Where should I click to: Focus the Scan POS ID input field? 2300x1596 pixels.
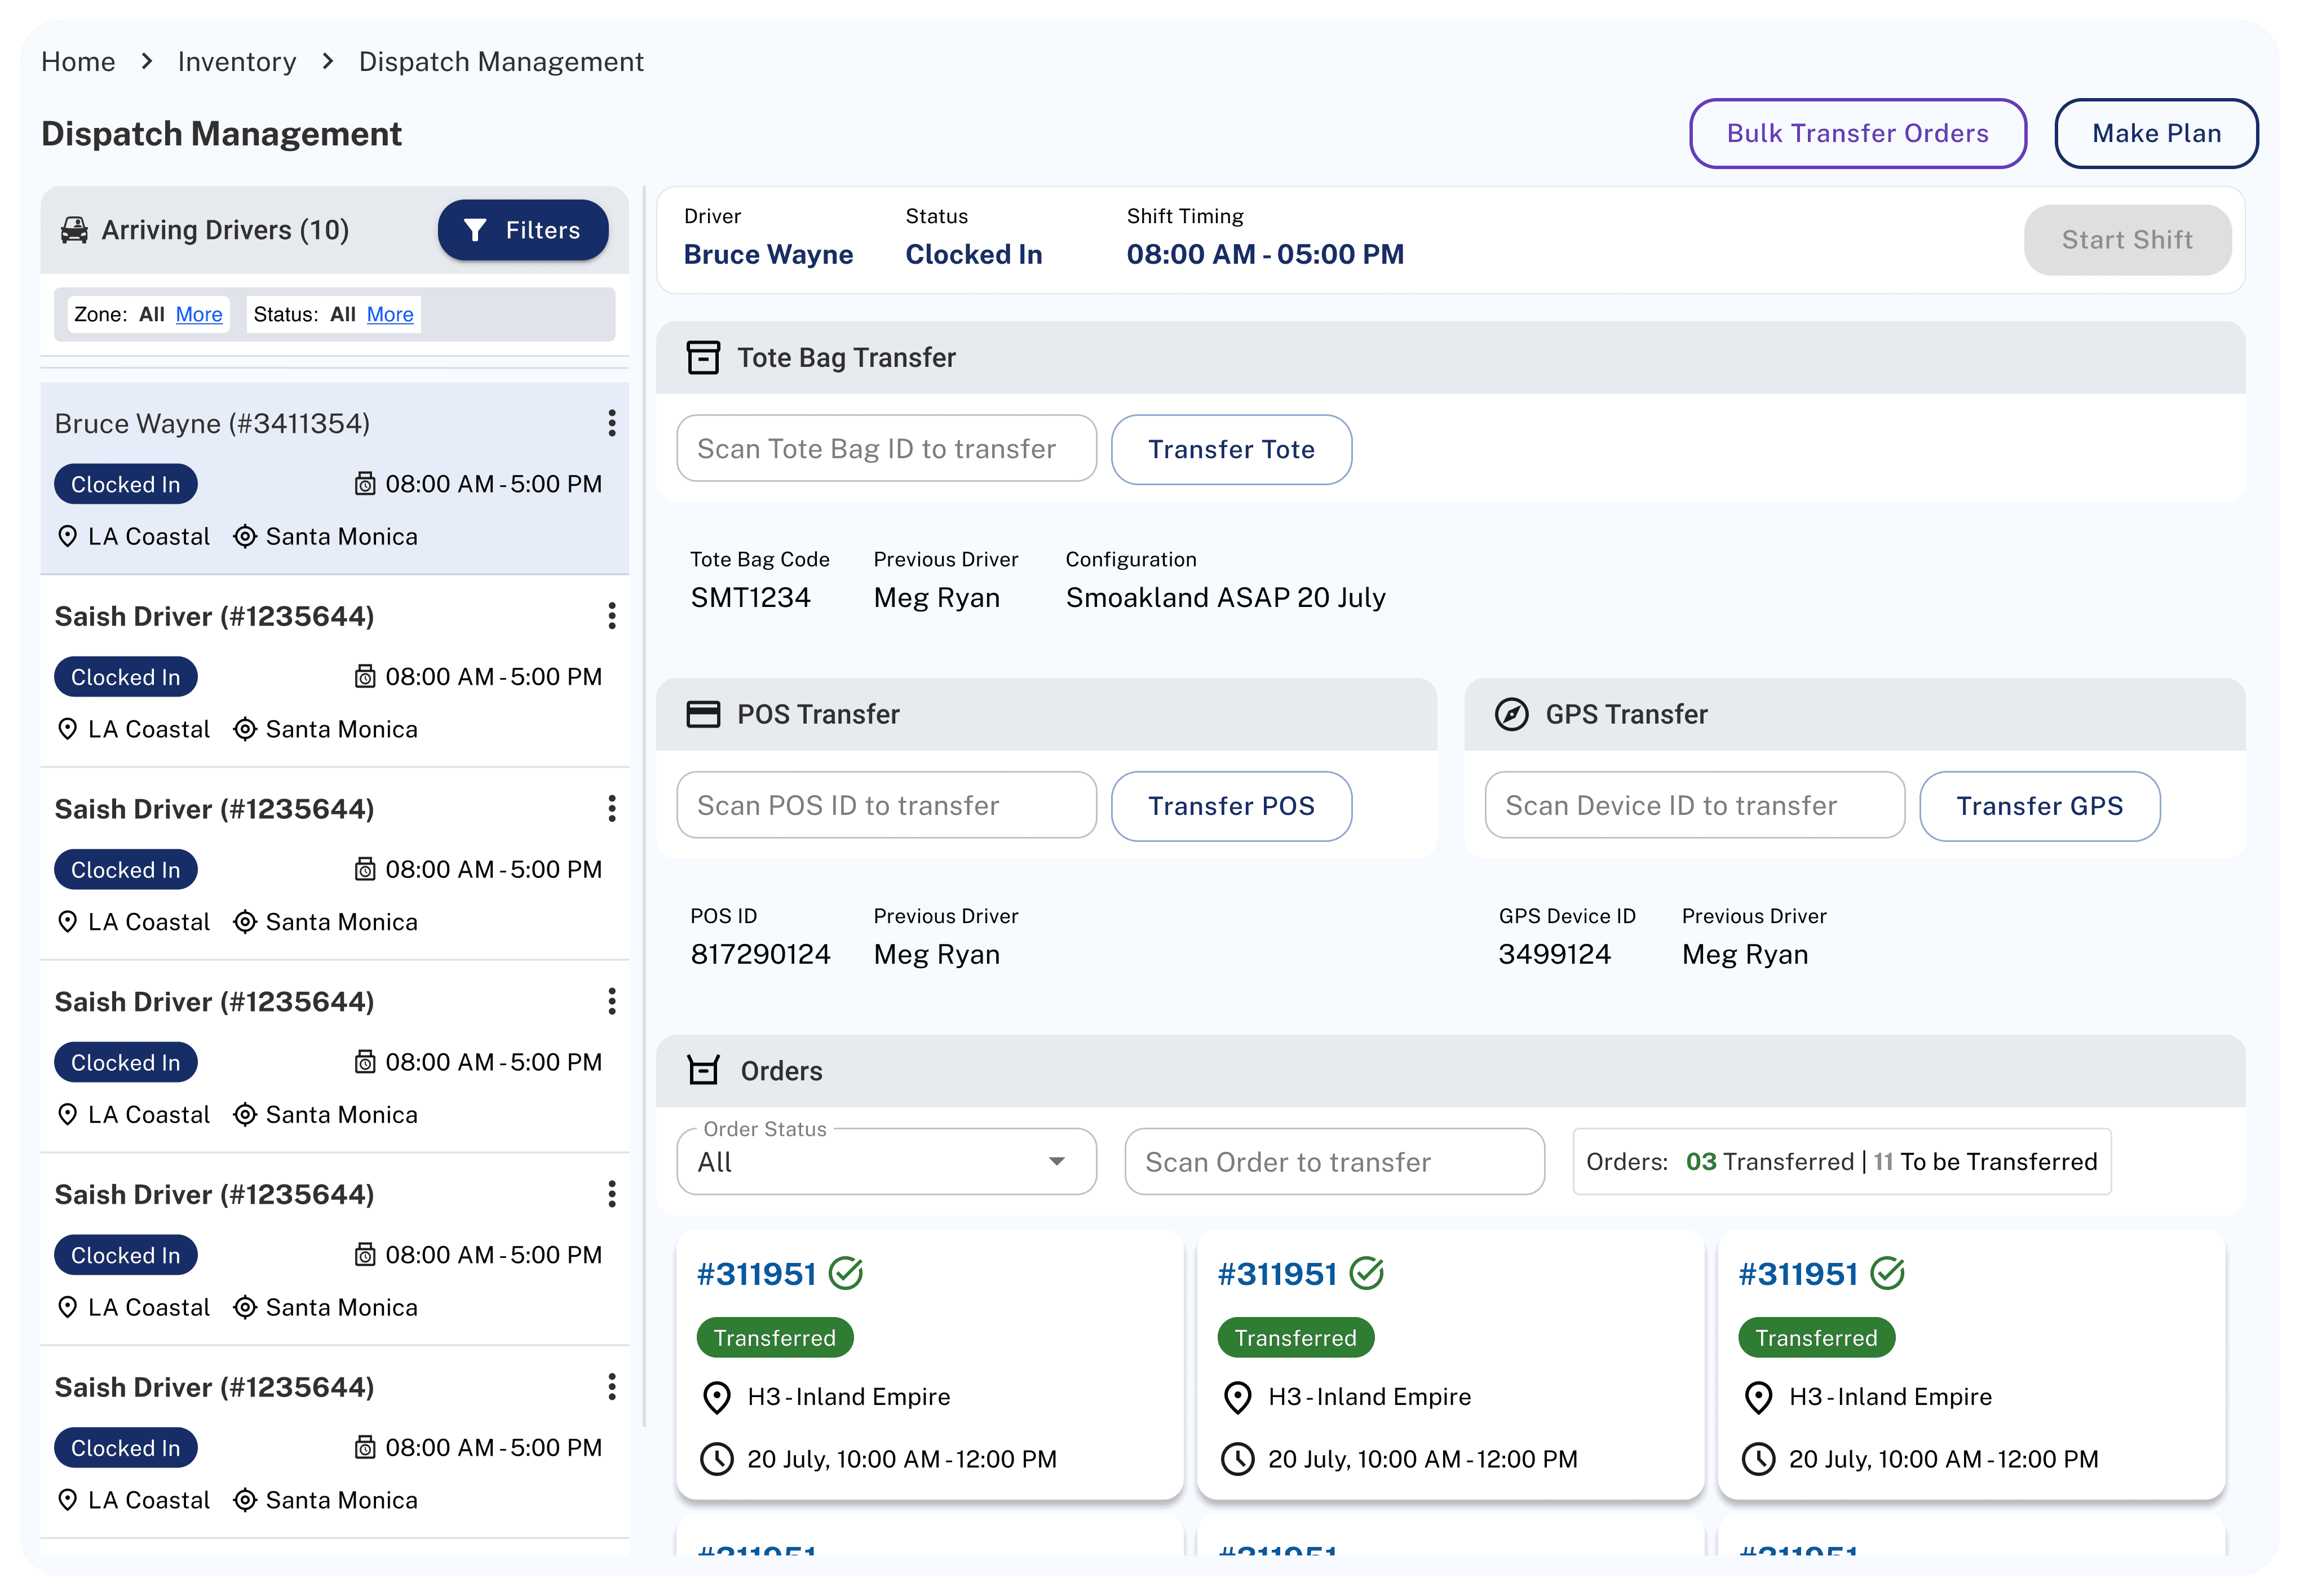(886, 805)
